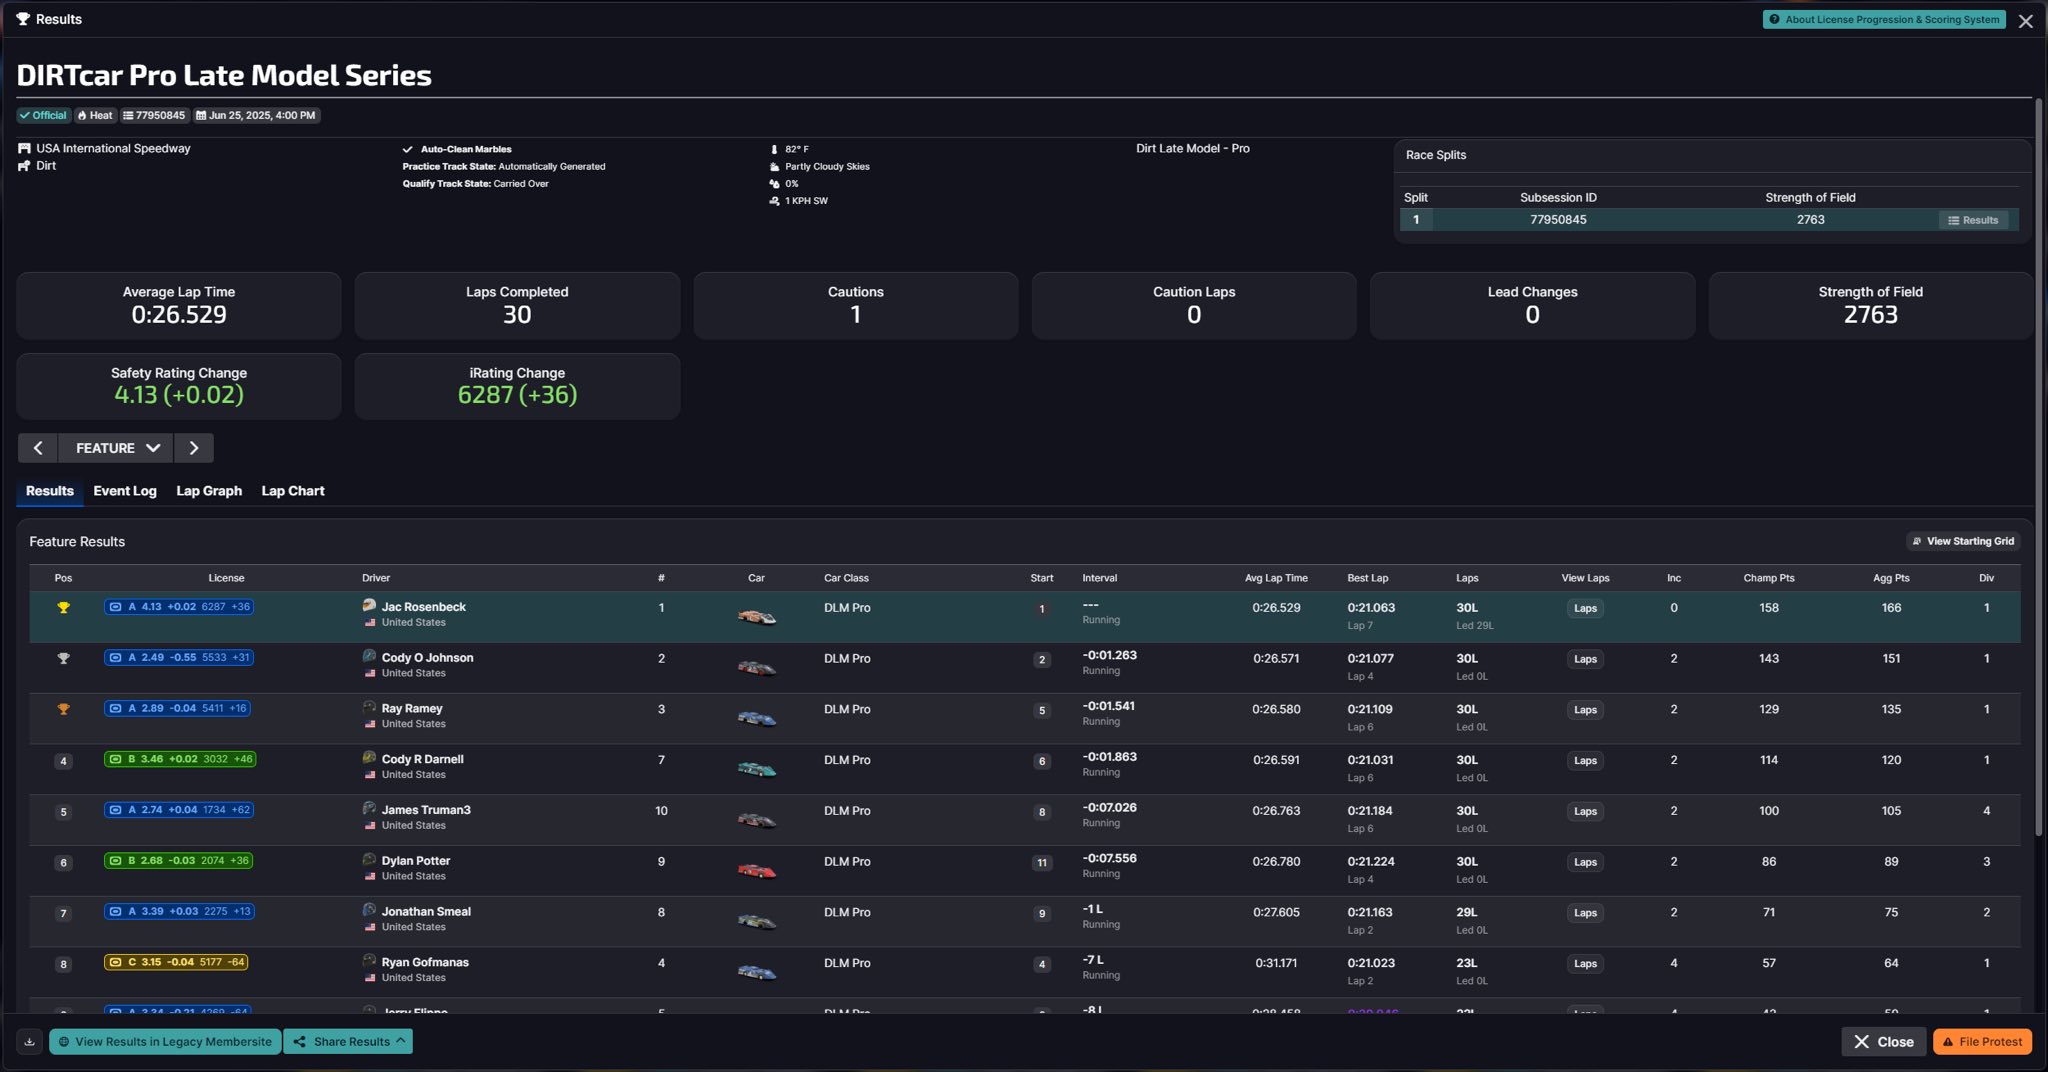
Task: Click Ryan Gofmanas's C license badge
Action: click(x=176, y=962)
